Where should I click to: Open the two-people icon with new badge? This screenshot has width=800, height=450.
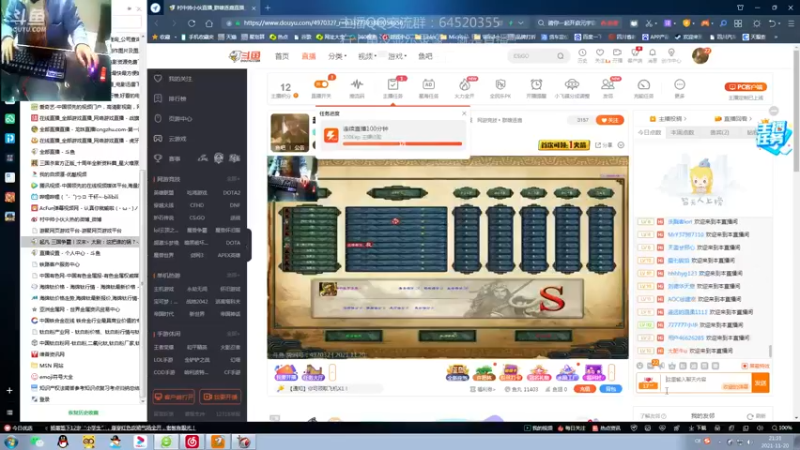click(x=607, y=84)
